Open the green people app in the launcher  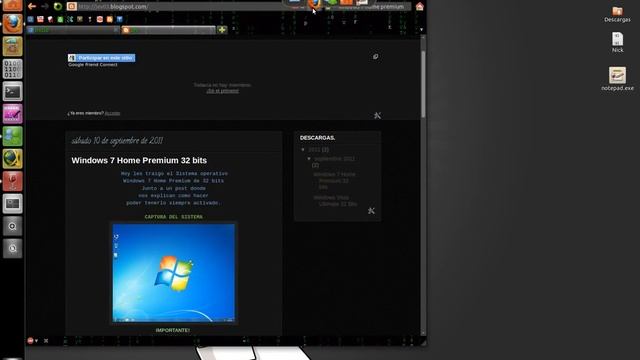[12, 136]
